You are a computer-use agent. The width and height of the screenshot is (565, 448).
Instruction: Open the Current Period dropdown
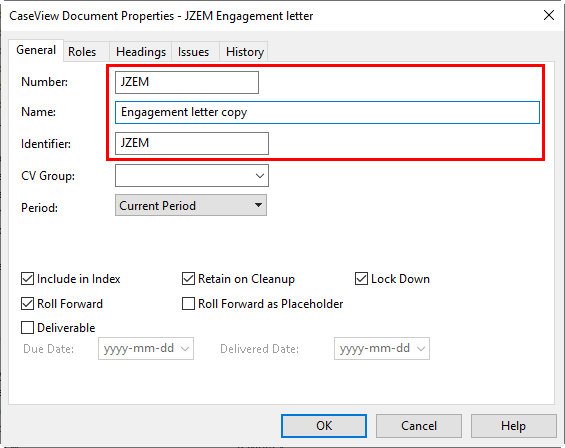coord(191,205)
